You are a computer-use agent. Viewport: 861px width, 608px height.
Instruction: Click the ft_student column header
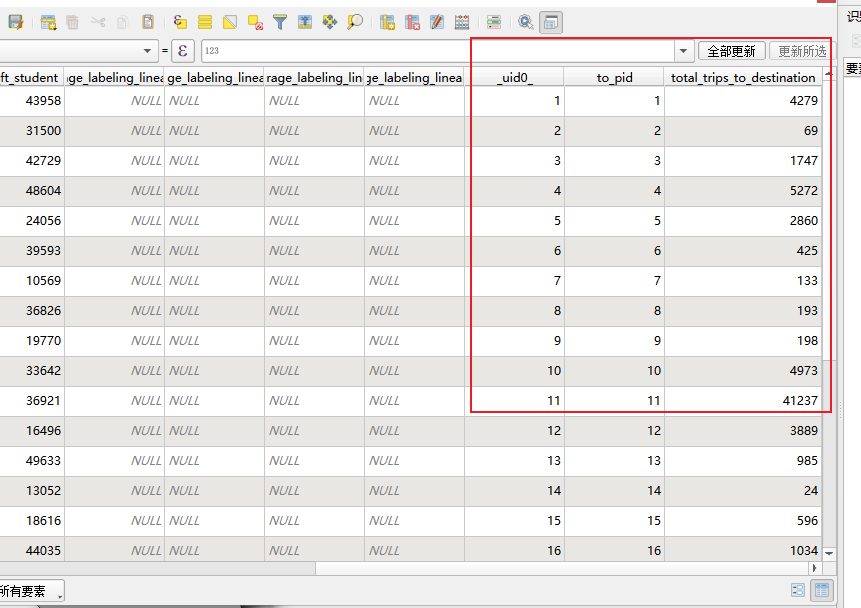pyautogui.click(x=32, y=77)
